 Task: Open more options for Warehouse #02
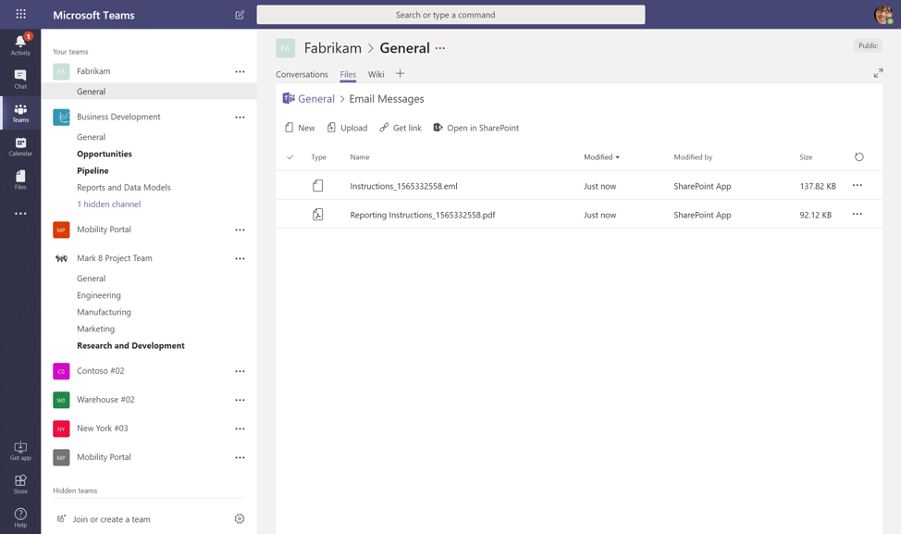coord(240,400)
